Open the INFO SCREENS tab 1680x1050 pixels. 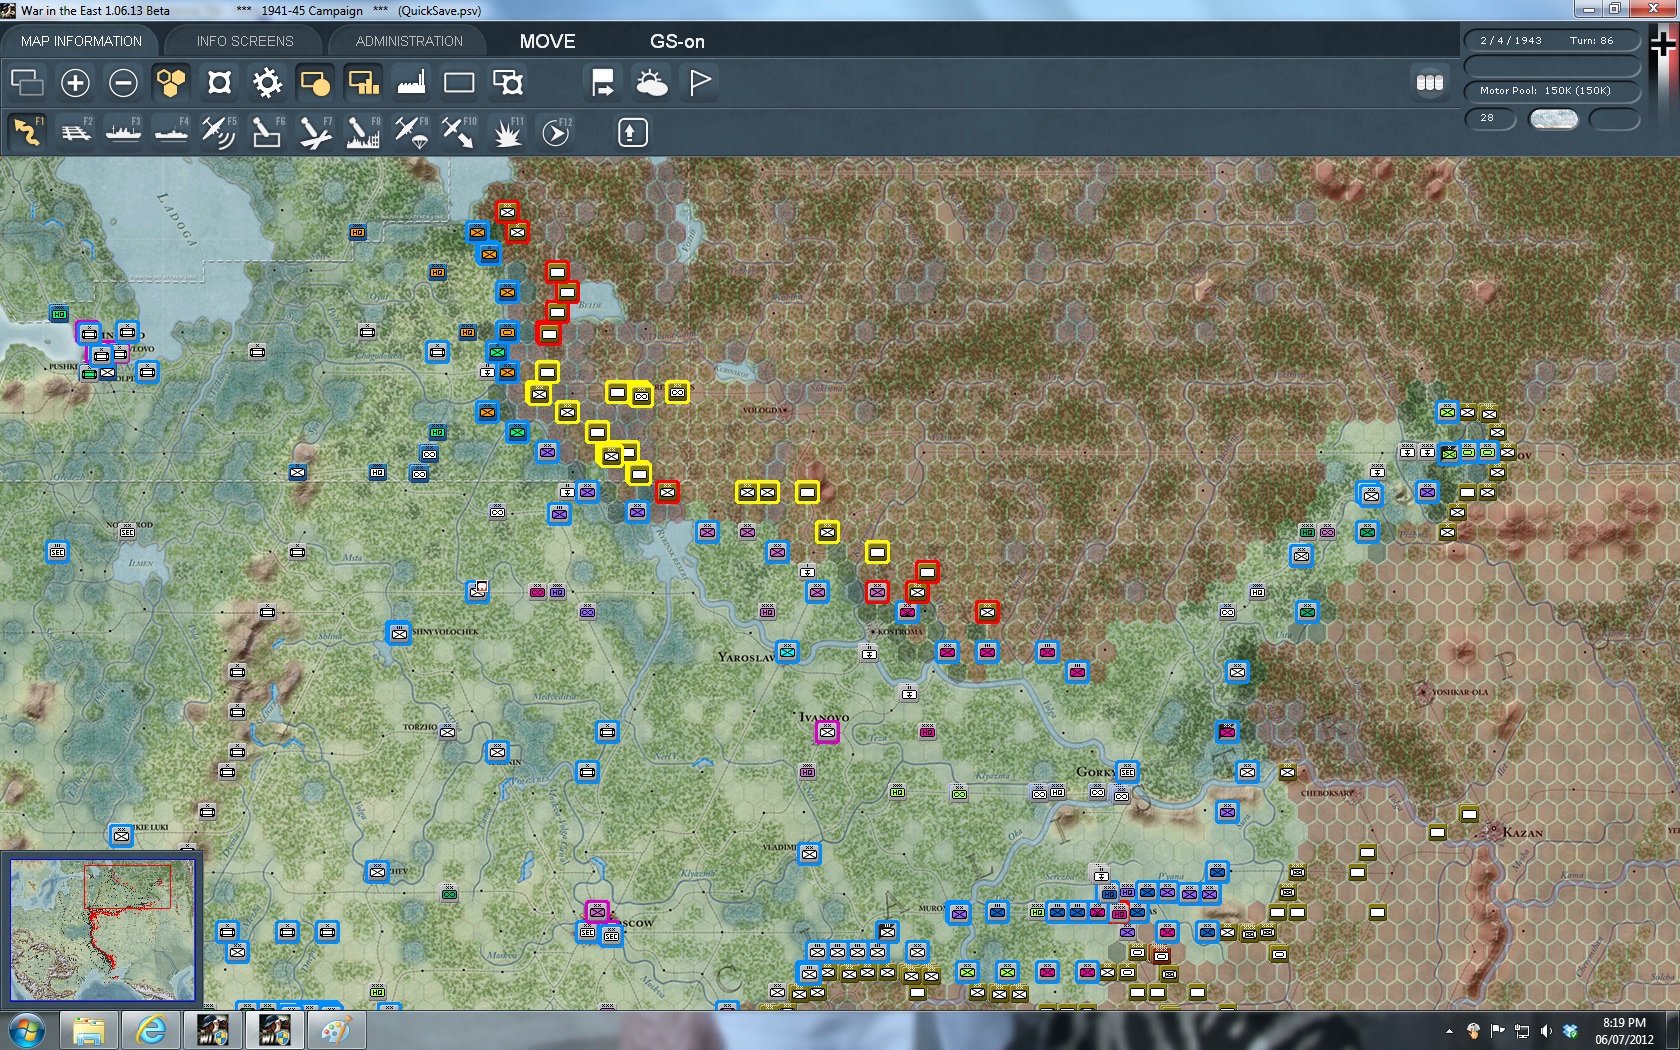245,41
